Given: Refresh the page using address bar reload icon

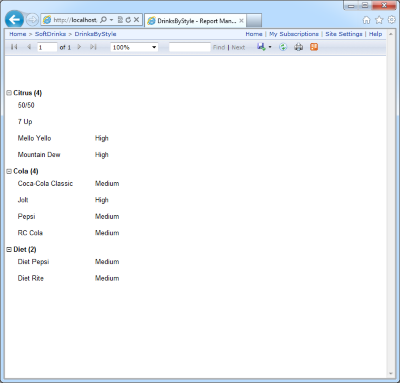Looking at the screenshot, I should coord(128,20).
